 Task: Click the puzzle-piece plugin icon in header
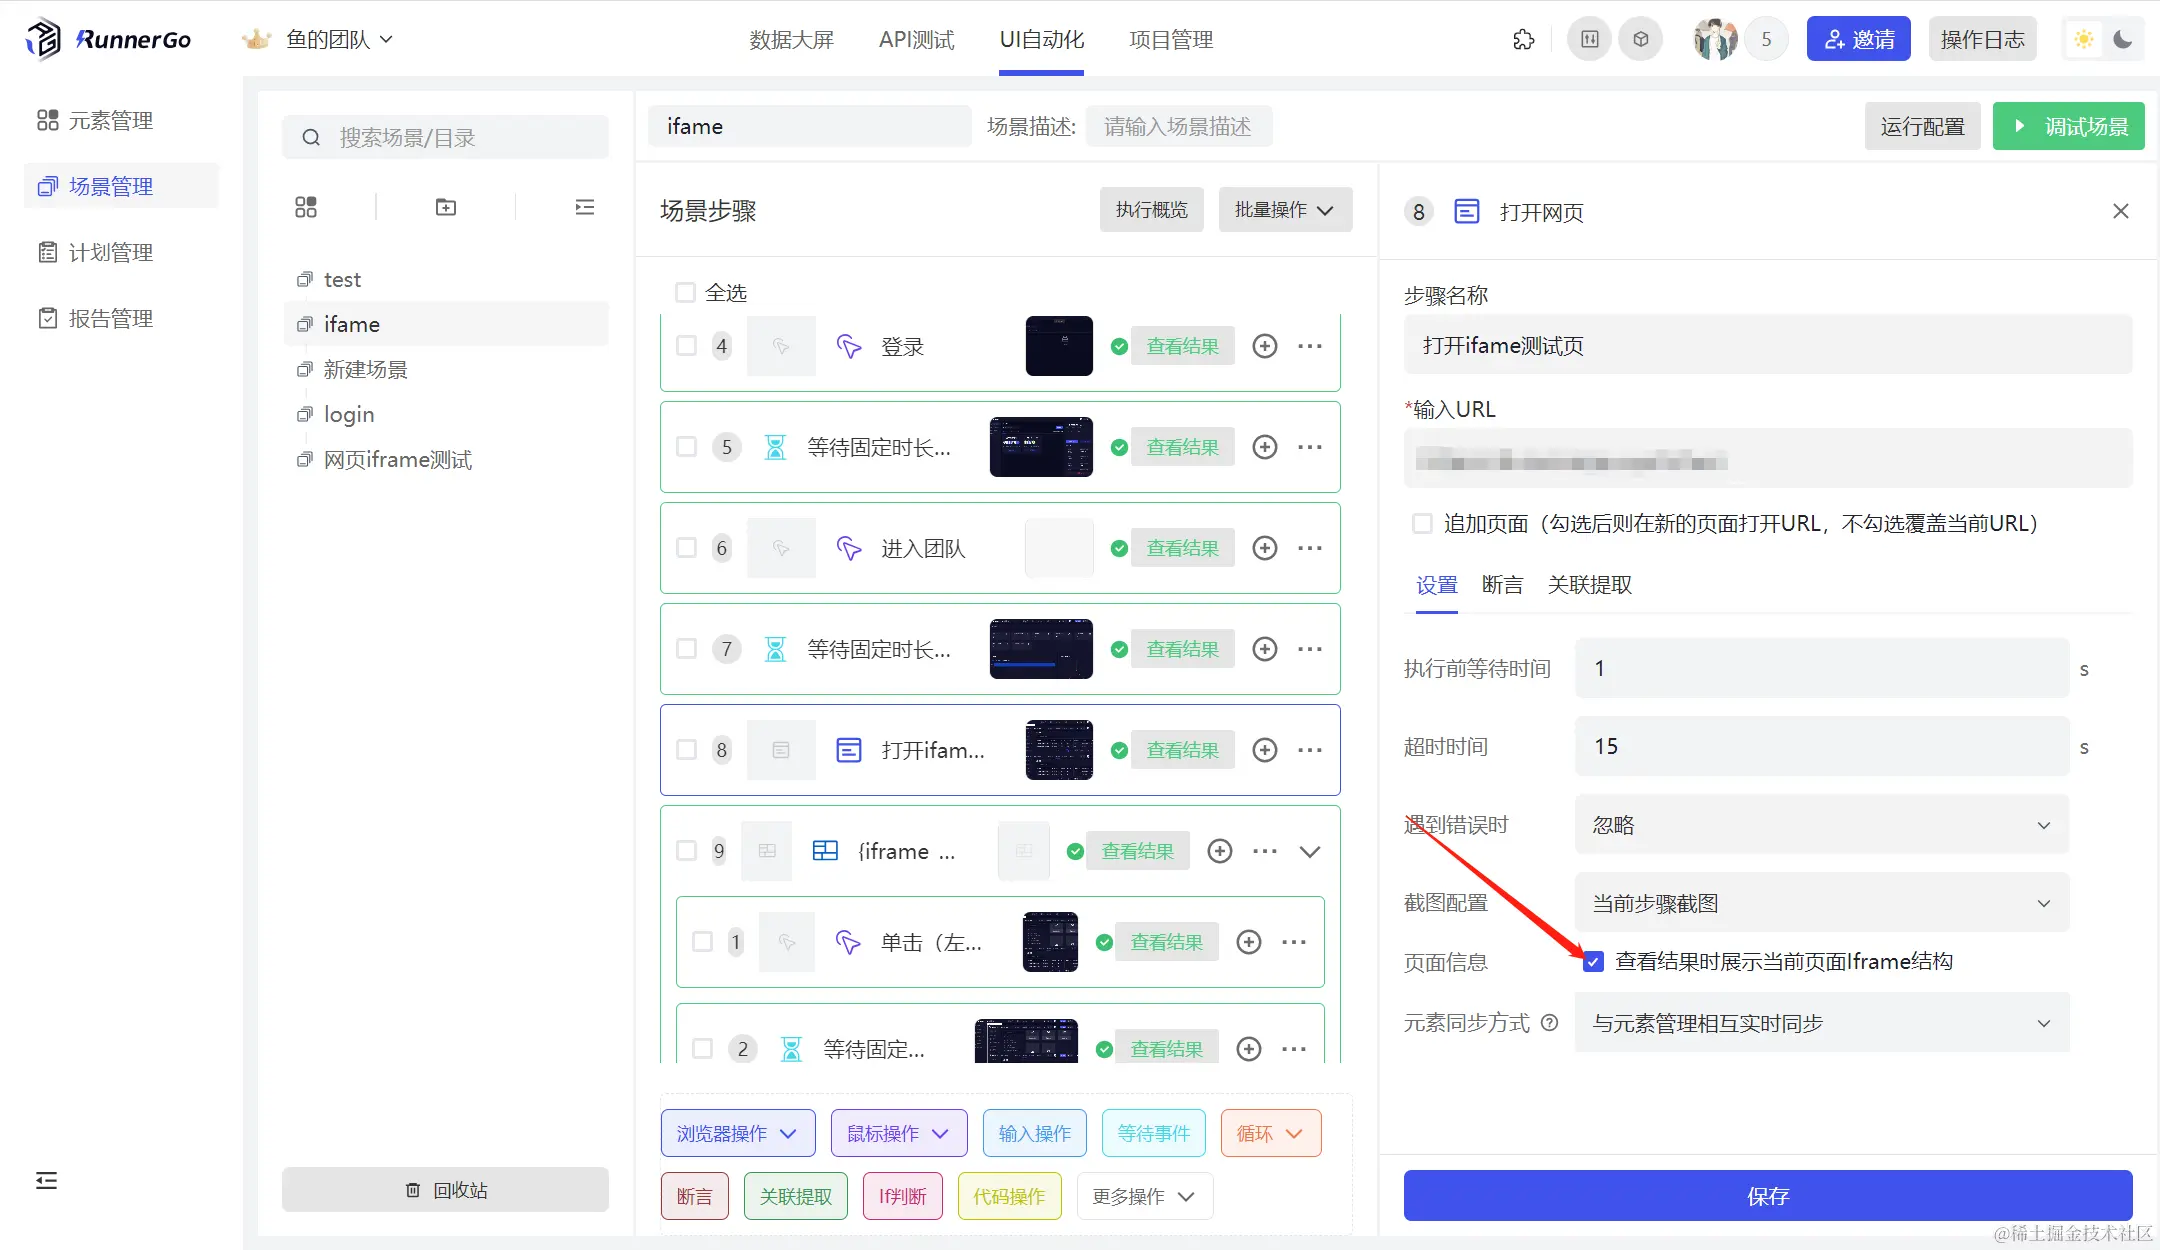coord(1523,40)
